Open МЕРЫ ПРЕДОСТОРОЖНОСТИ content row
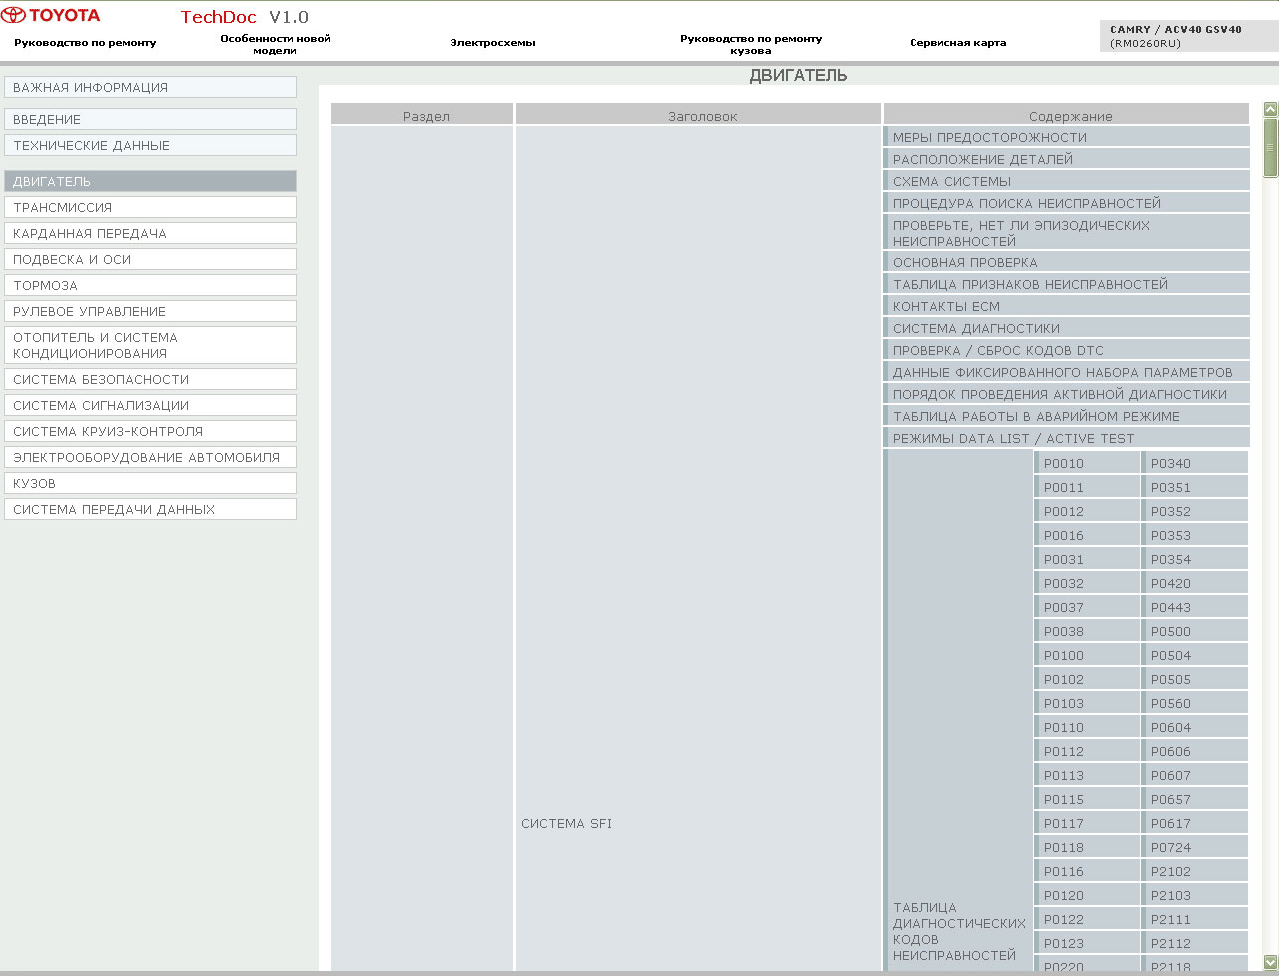Image resolution: width=1279 pixels, height=976 pixels. tap(1066, 137)
